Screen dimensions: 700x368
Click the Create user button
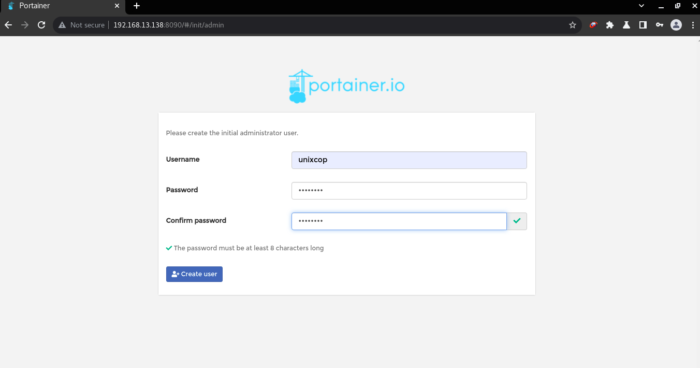point(194,274)
